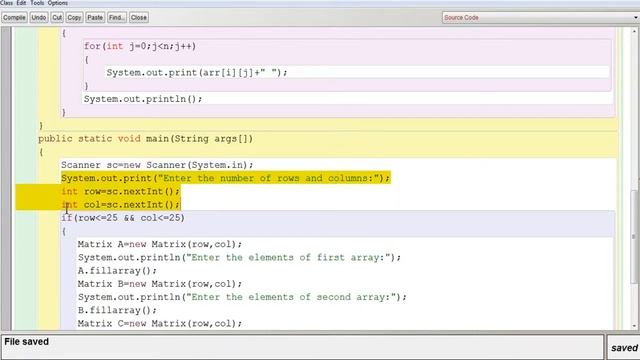Click the 'File saved' status message
This screenshot has width=640, height=360.
(x=27, y=342)
